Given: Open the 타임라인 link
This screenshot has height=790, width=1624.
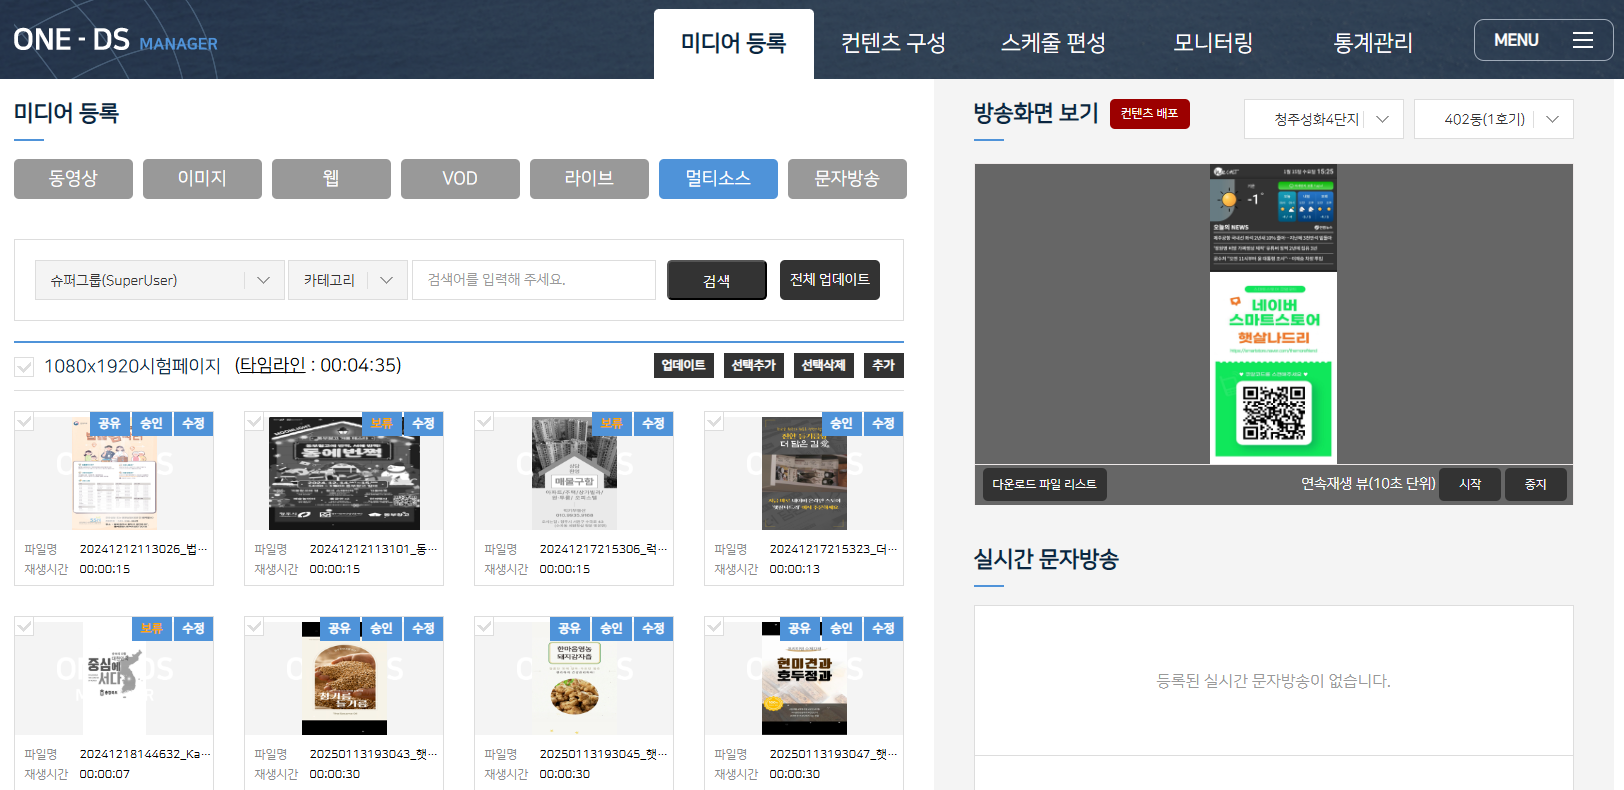Looking at the screenshot, I should 272,365.
